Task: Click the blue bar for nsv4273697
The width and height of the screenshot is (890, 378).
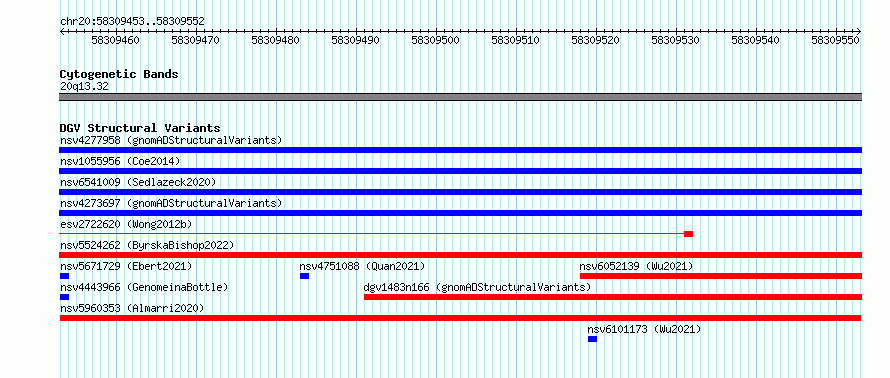Action: [460, 213]
